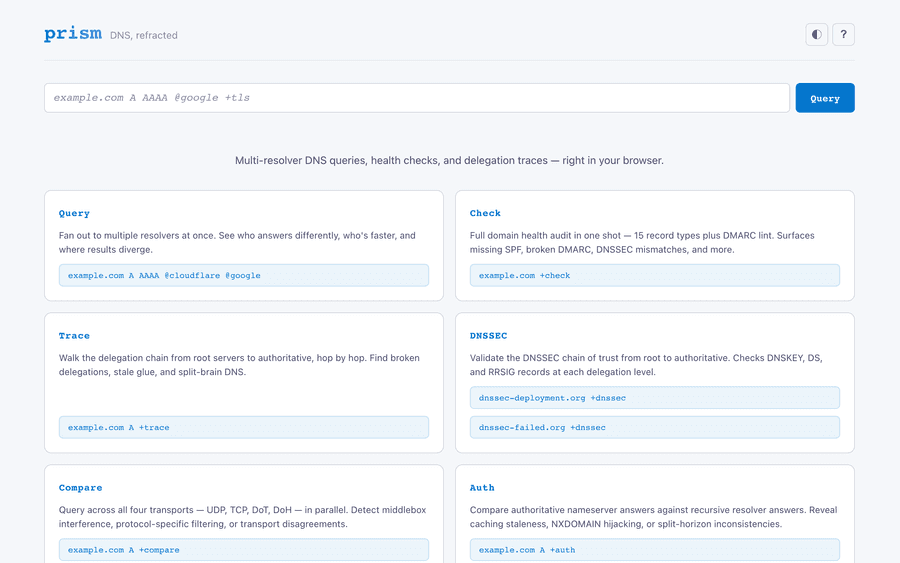Click the Check card heading
Image resolution: width=900 pixels, height=563 pixels.
tap(485, 213)
